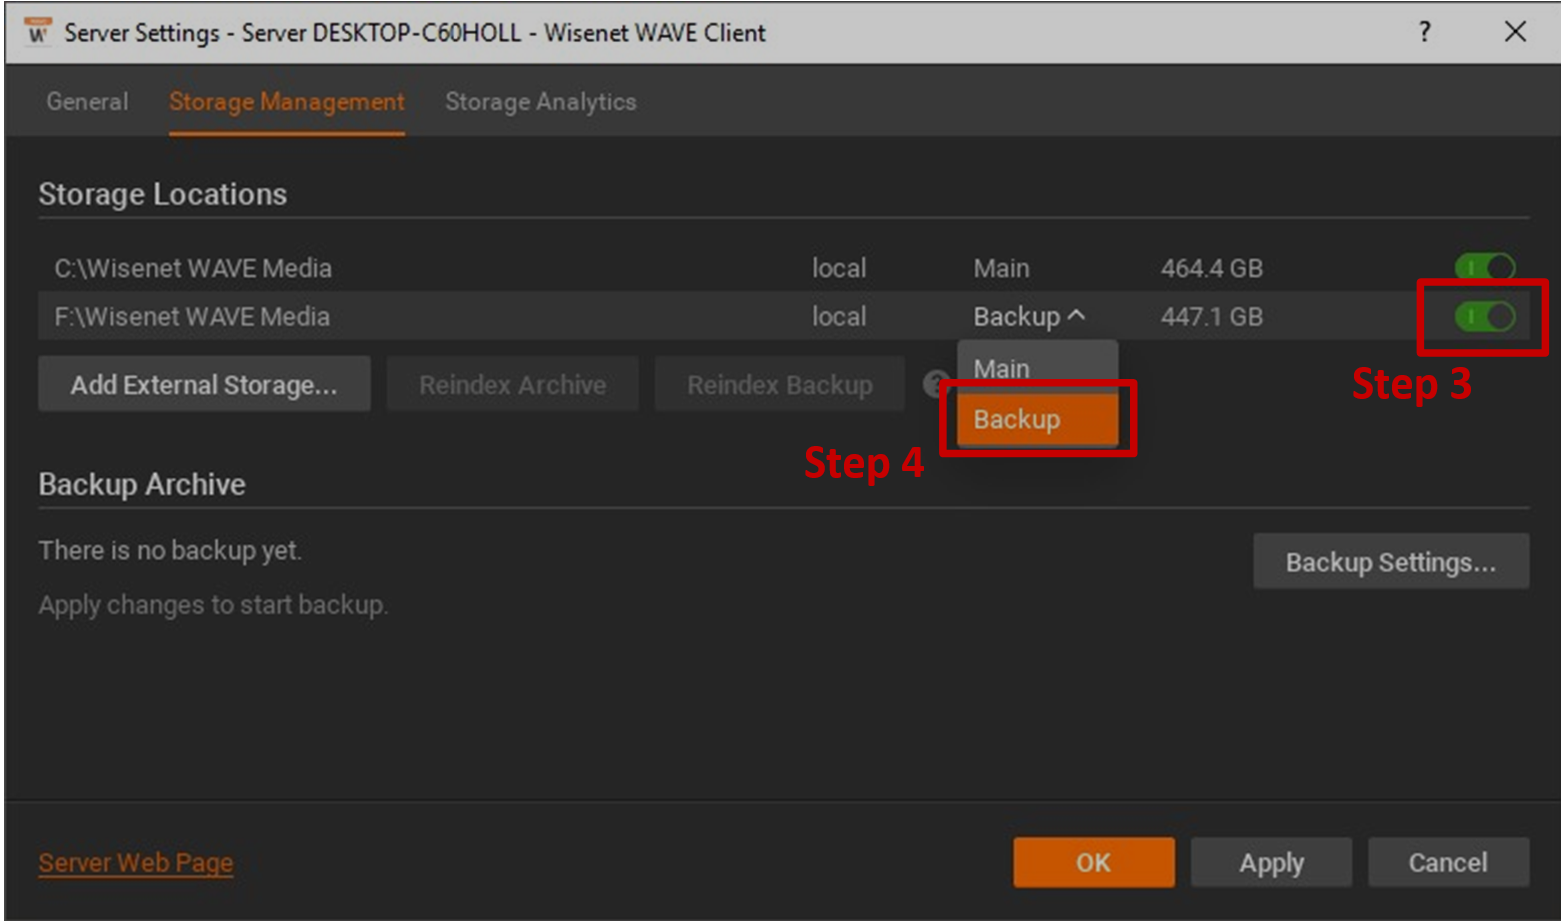Select the C:\Wisenet WAVE Media path text
Image resolution: width=1561 pixels, height=921 pixels.
pyautogui.click(x=193, y=268)
